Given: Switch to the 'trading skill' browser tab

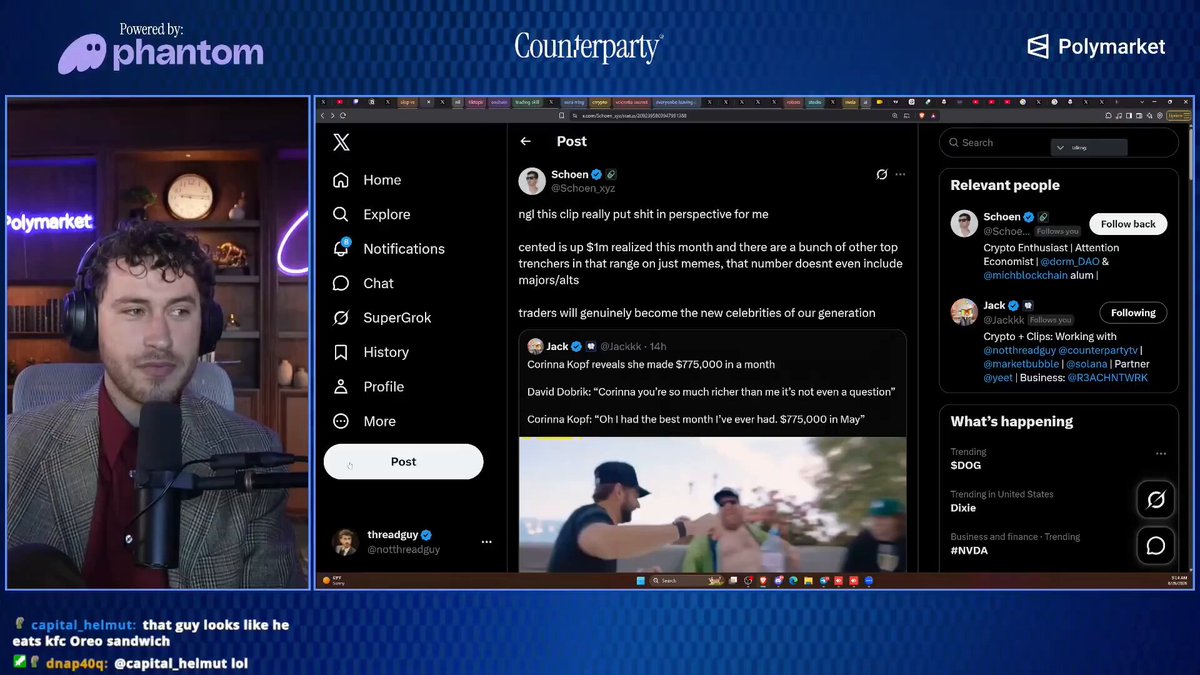Looking at the screenshot, I should (x=527, y=102).
